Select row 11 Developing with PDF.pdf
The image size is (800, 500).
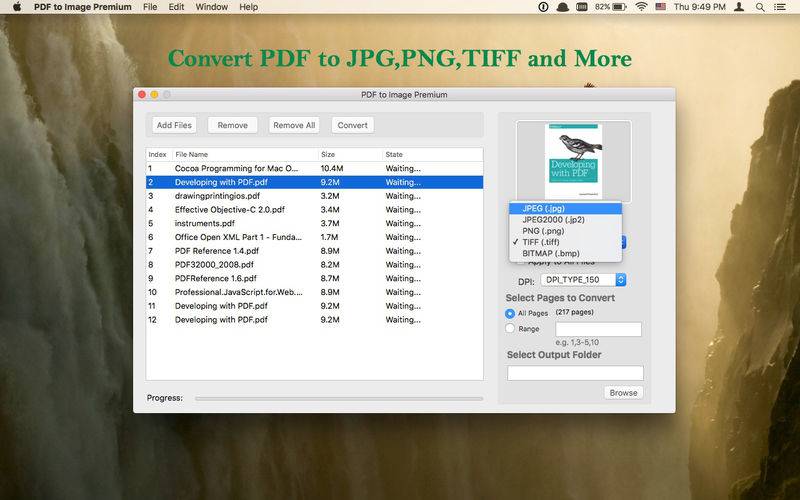point(314,306)
